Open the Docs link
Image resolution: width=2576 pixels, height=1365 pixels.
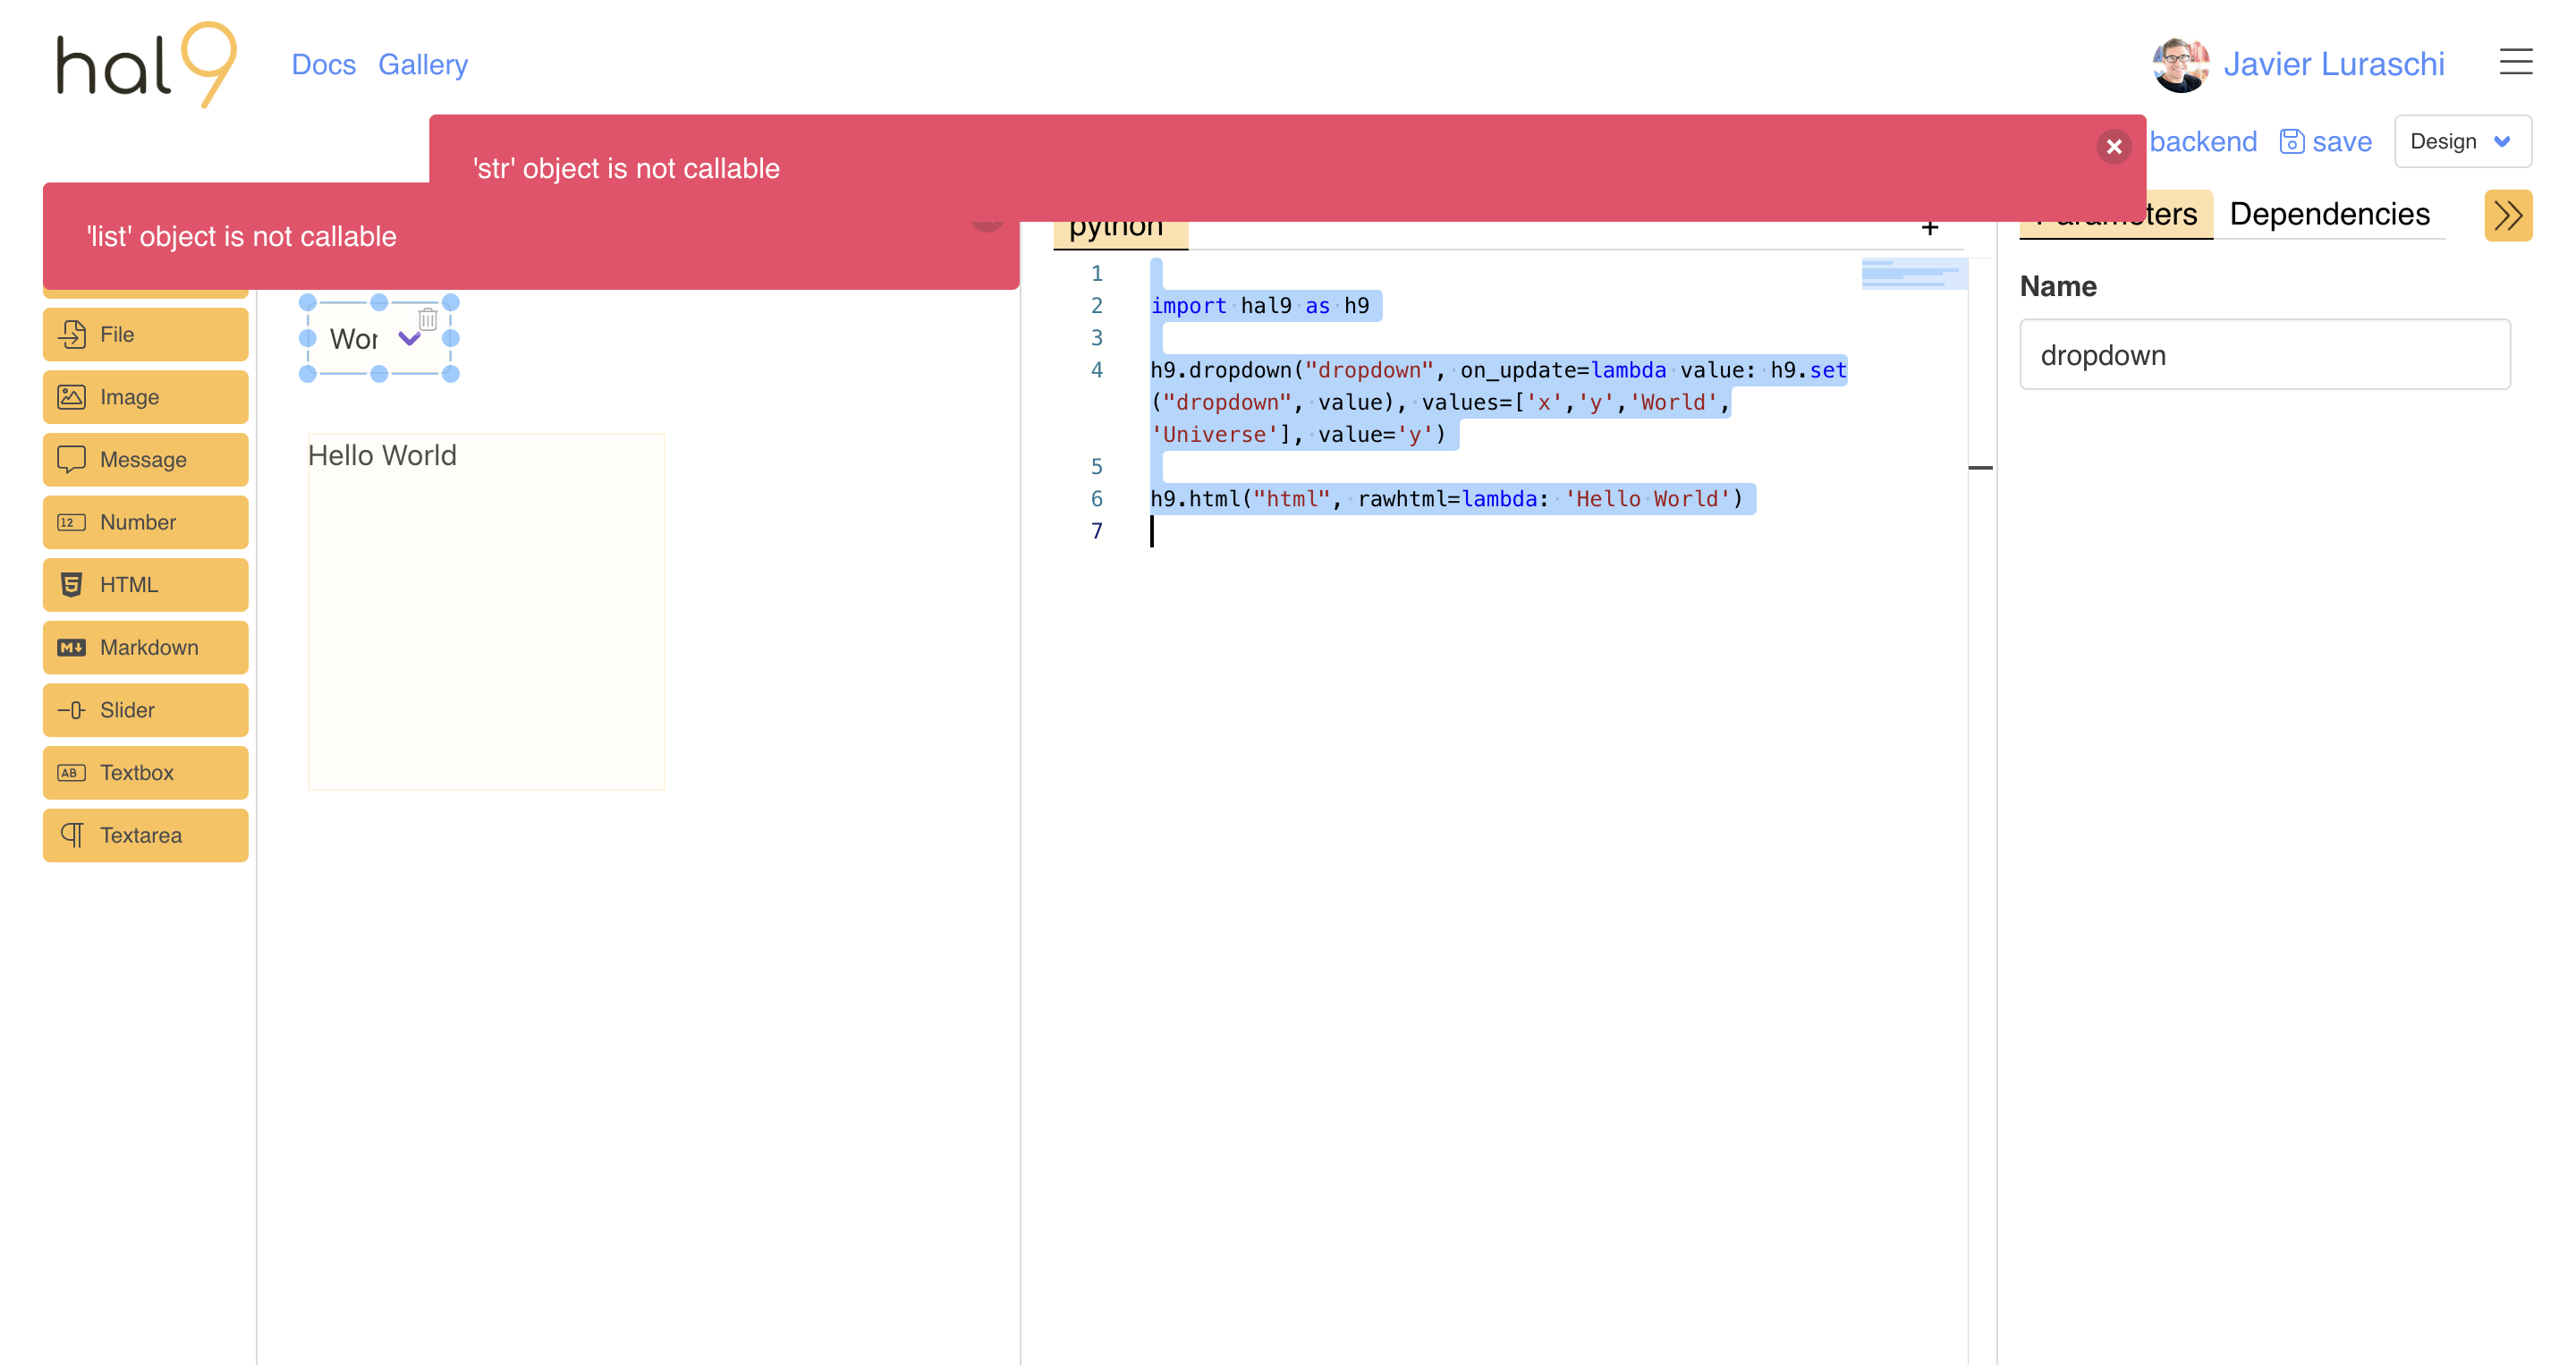click(x=323, y=64)
